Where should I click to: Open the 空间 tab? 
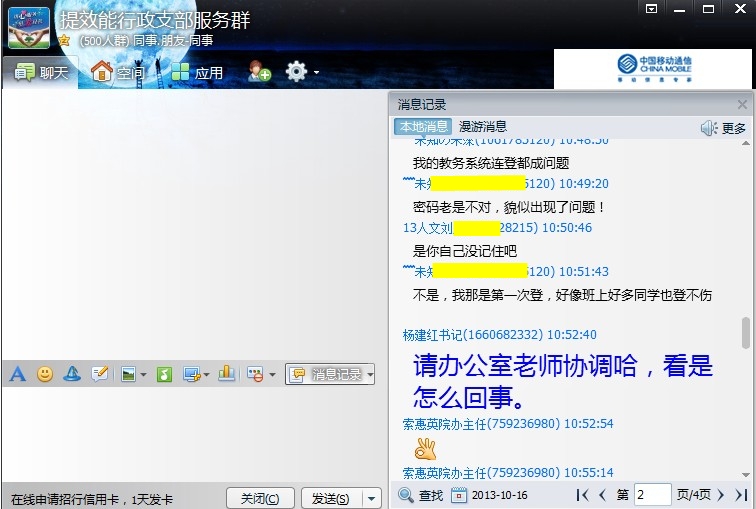[x=118, y=73]
